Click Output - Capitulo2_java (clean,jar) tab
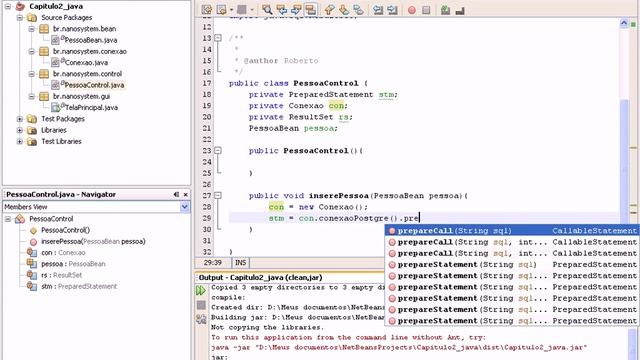The height and width of the screenshot is (360, 640). click(x=260, y=278)
